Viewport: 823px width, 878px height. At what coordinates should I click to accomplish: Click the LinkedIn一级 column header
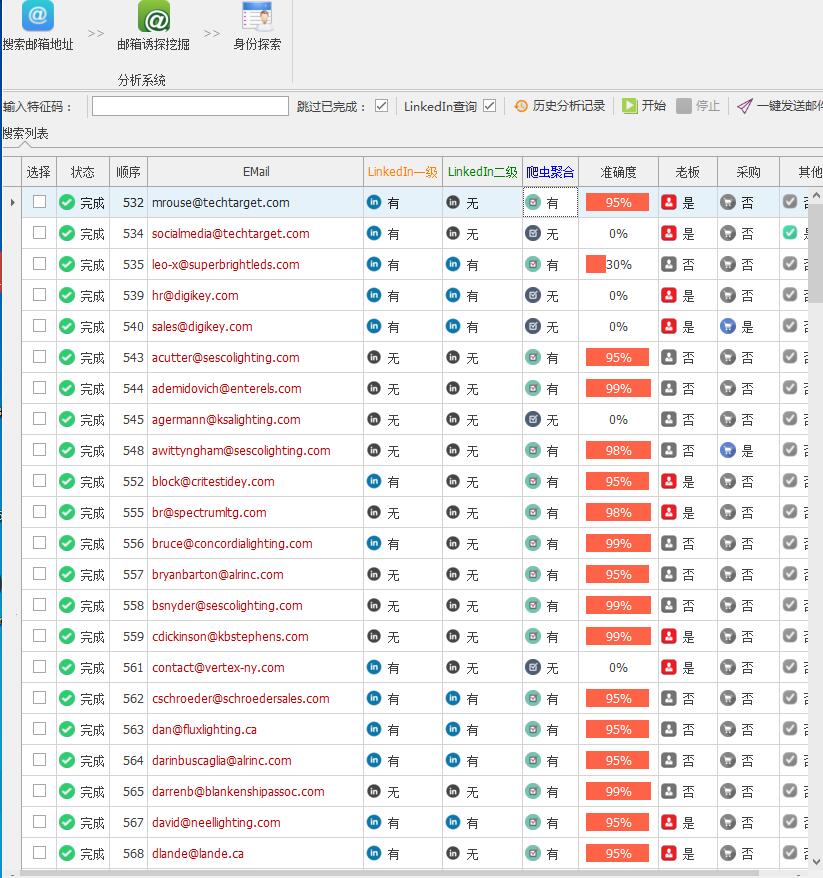pos(402,172)
